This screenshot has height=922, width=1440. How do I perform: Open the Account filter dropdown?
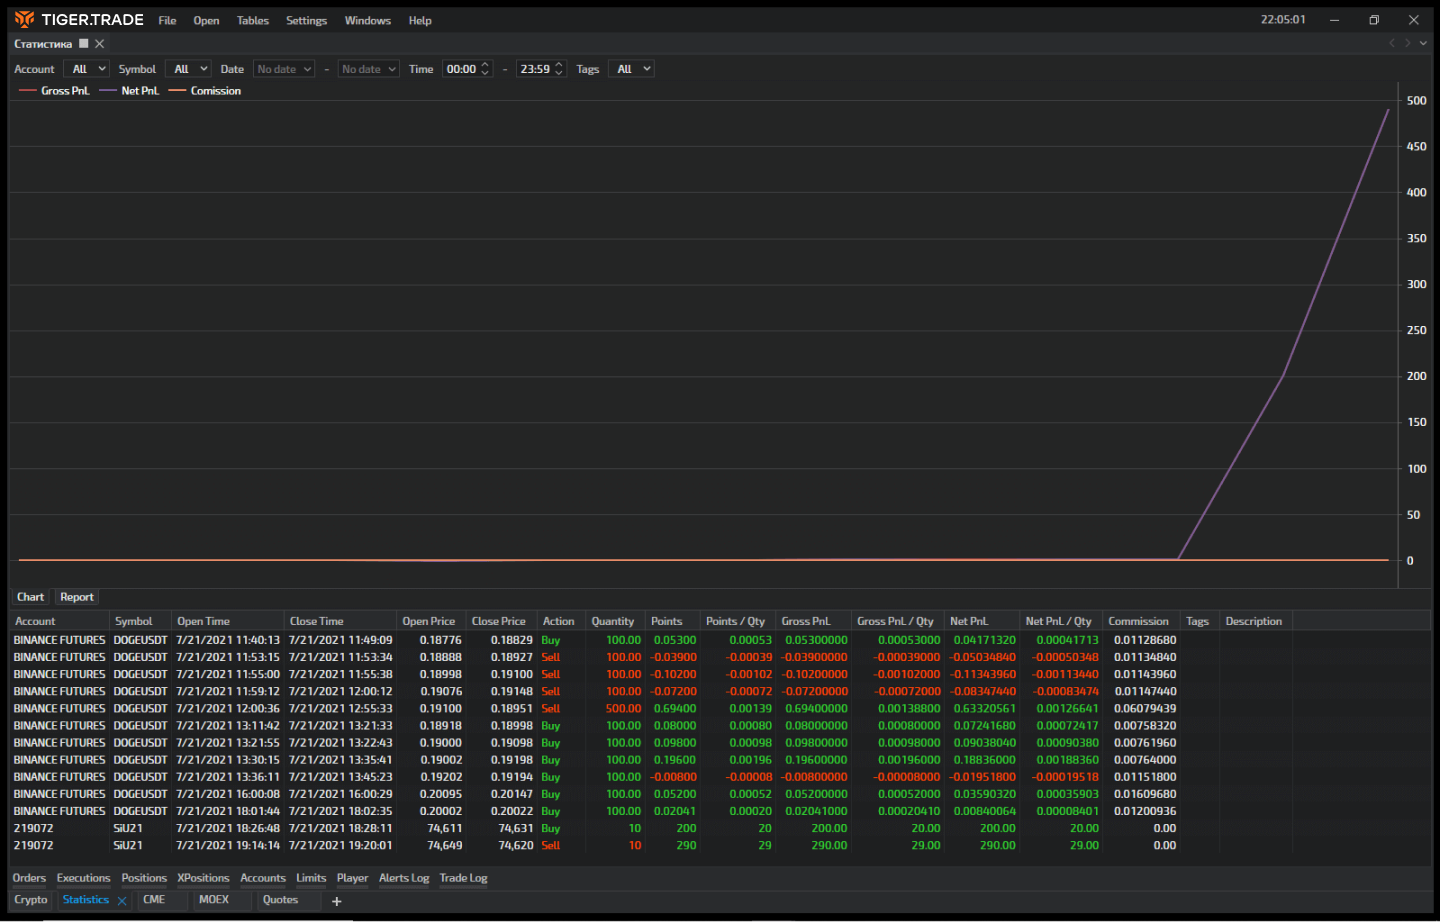(x=85, y=68)
